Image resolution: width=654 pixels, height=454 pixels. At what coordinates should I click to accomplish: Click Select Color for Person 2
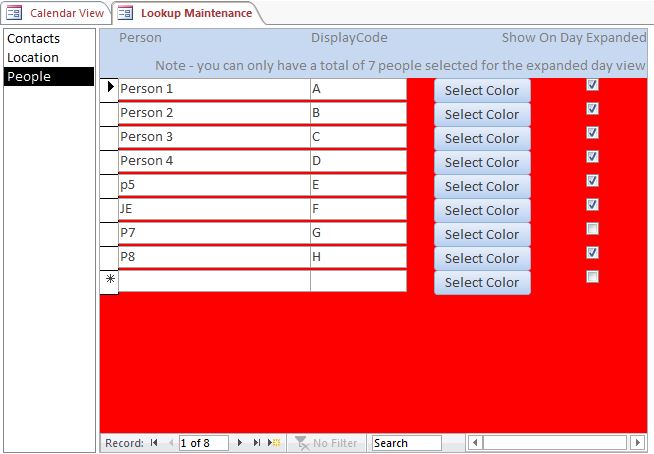(482, 114)
